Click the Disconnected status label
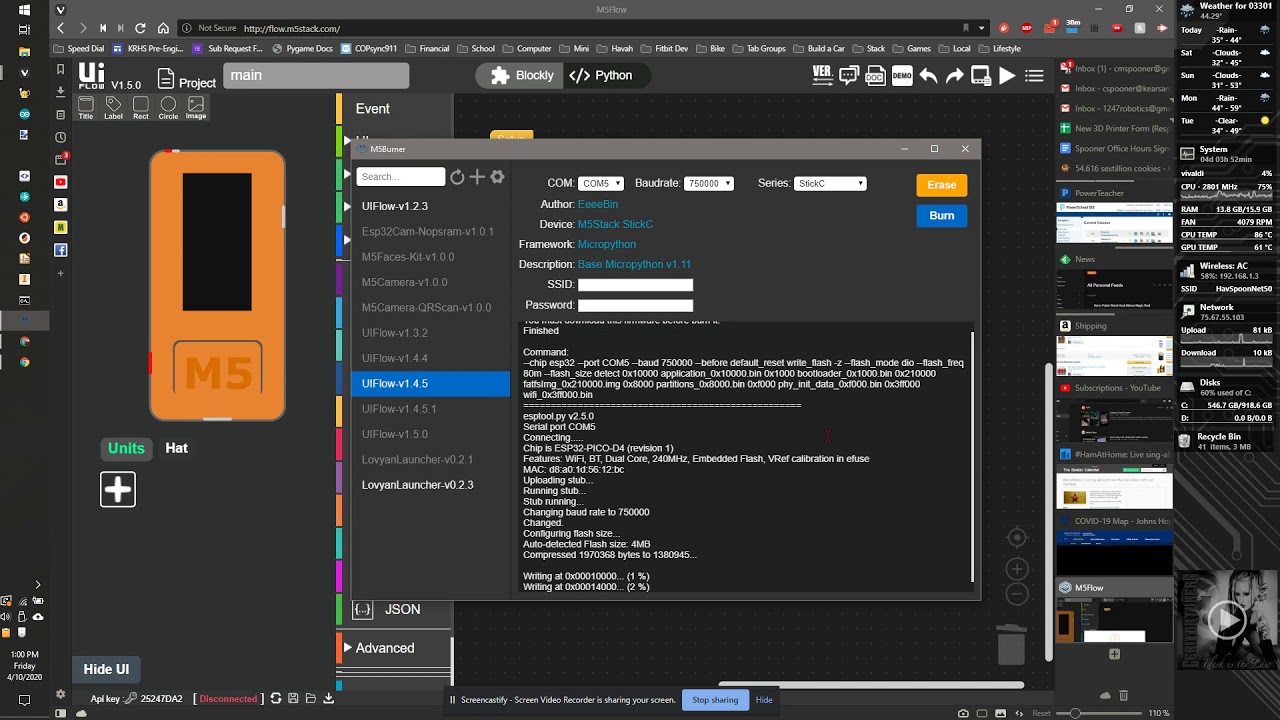 pyautogui.click(x=228, y=699)
